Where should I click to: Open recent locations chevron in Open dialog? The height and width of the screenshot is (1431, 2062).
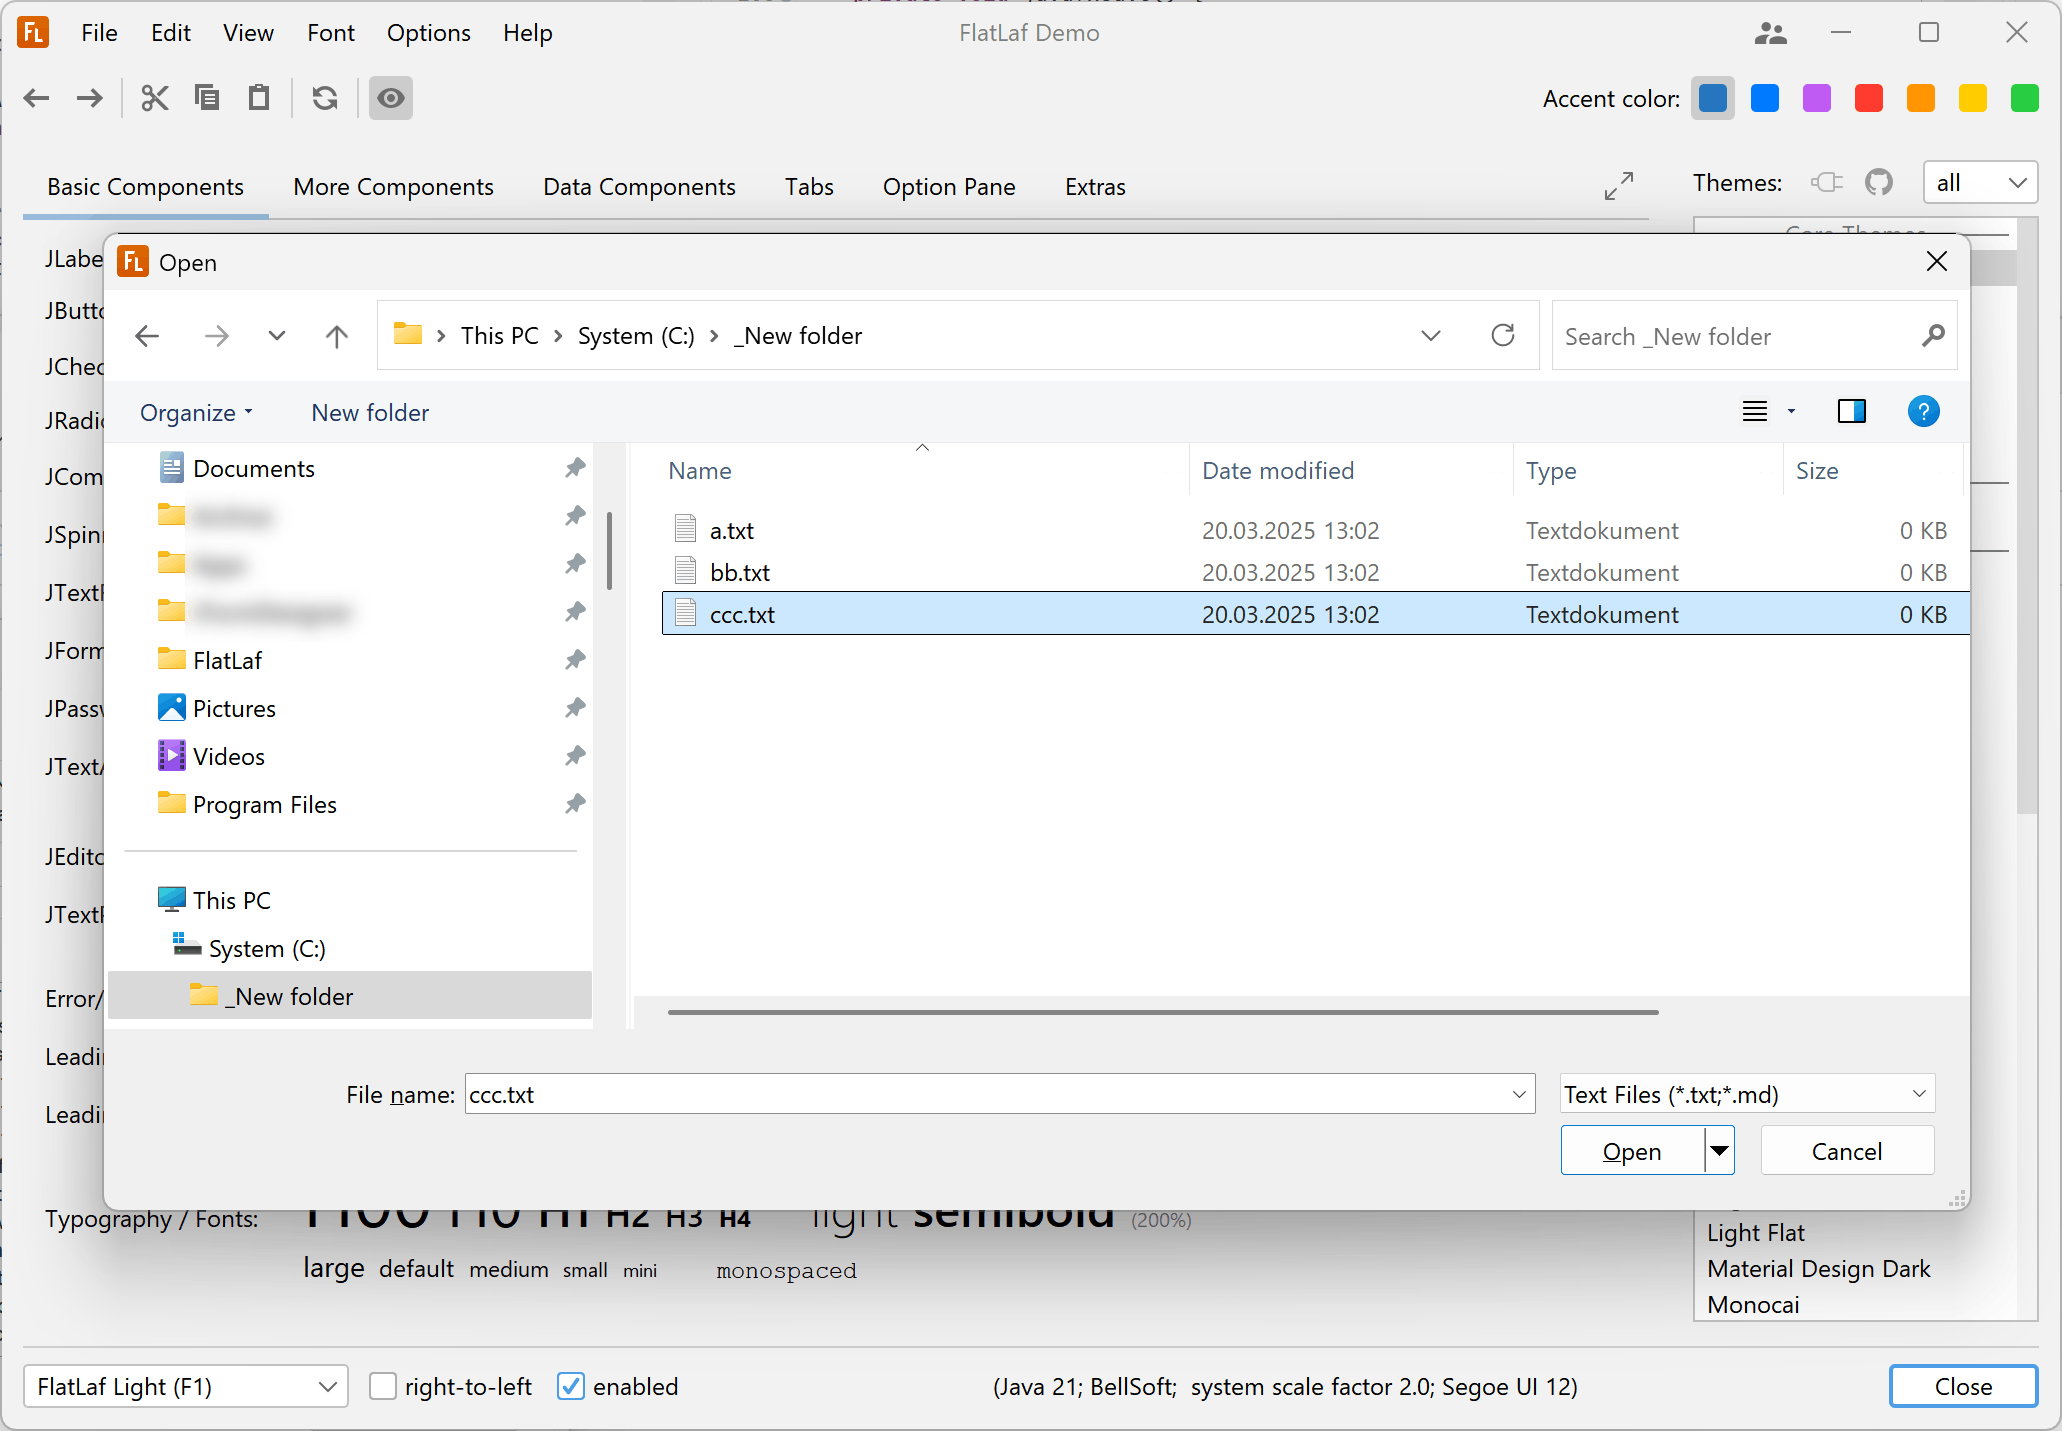point(277,336)
